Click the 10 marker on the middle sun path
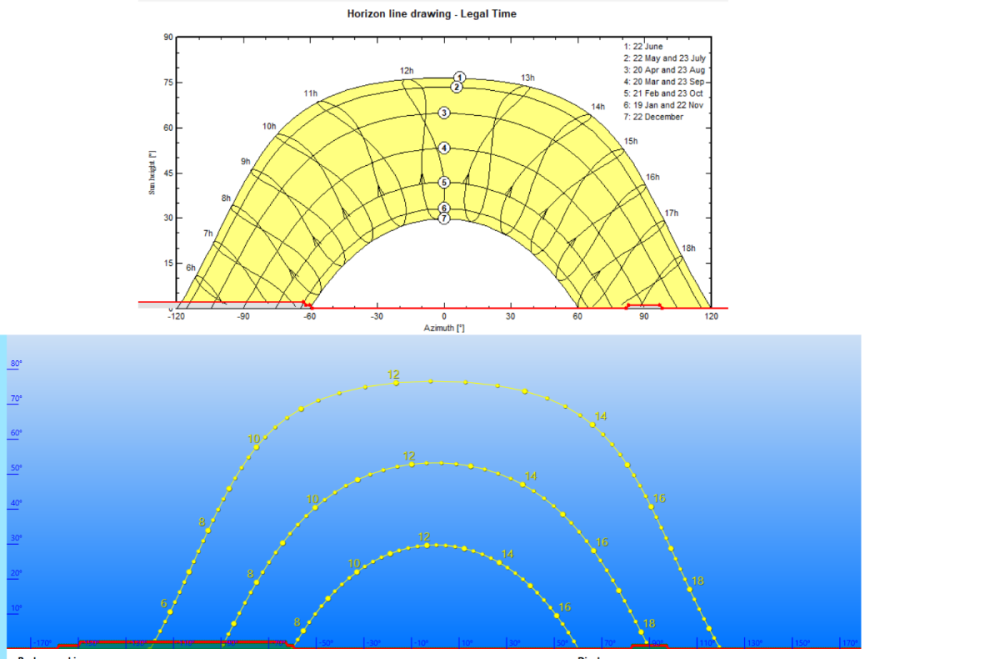 (x=314, y=507)
